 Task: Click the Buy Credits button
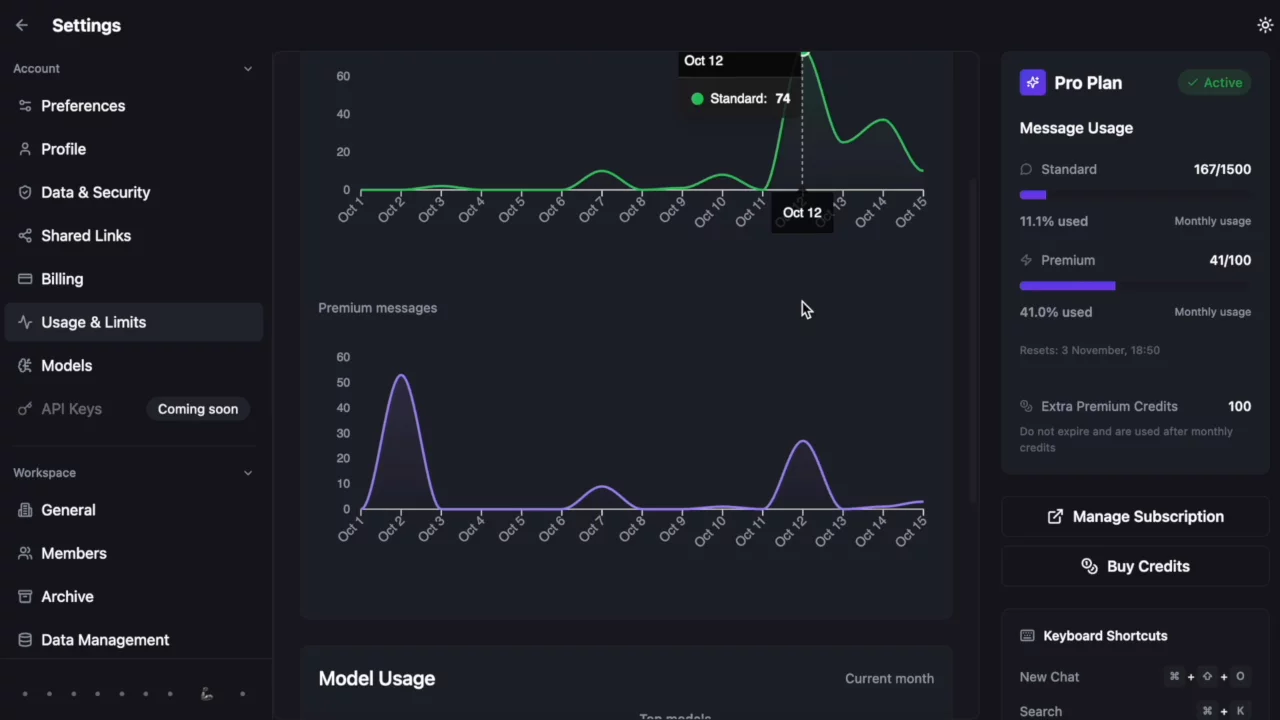pyautogui.click(x=1135, y=566)
